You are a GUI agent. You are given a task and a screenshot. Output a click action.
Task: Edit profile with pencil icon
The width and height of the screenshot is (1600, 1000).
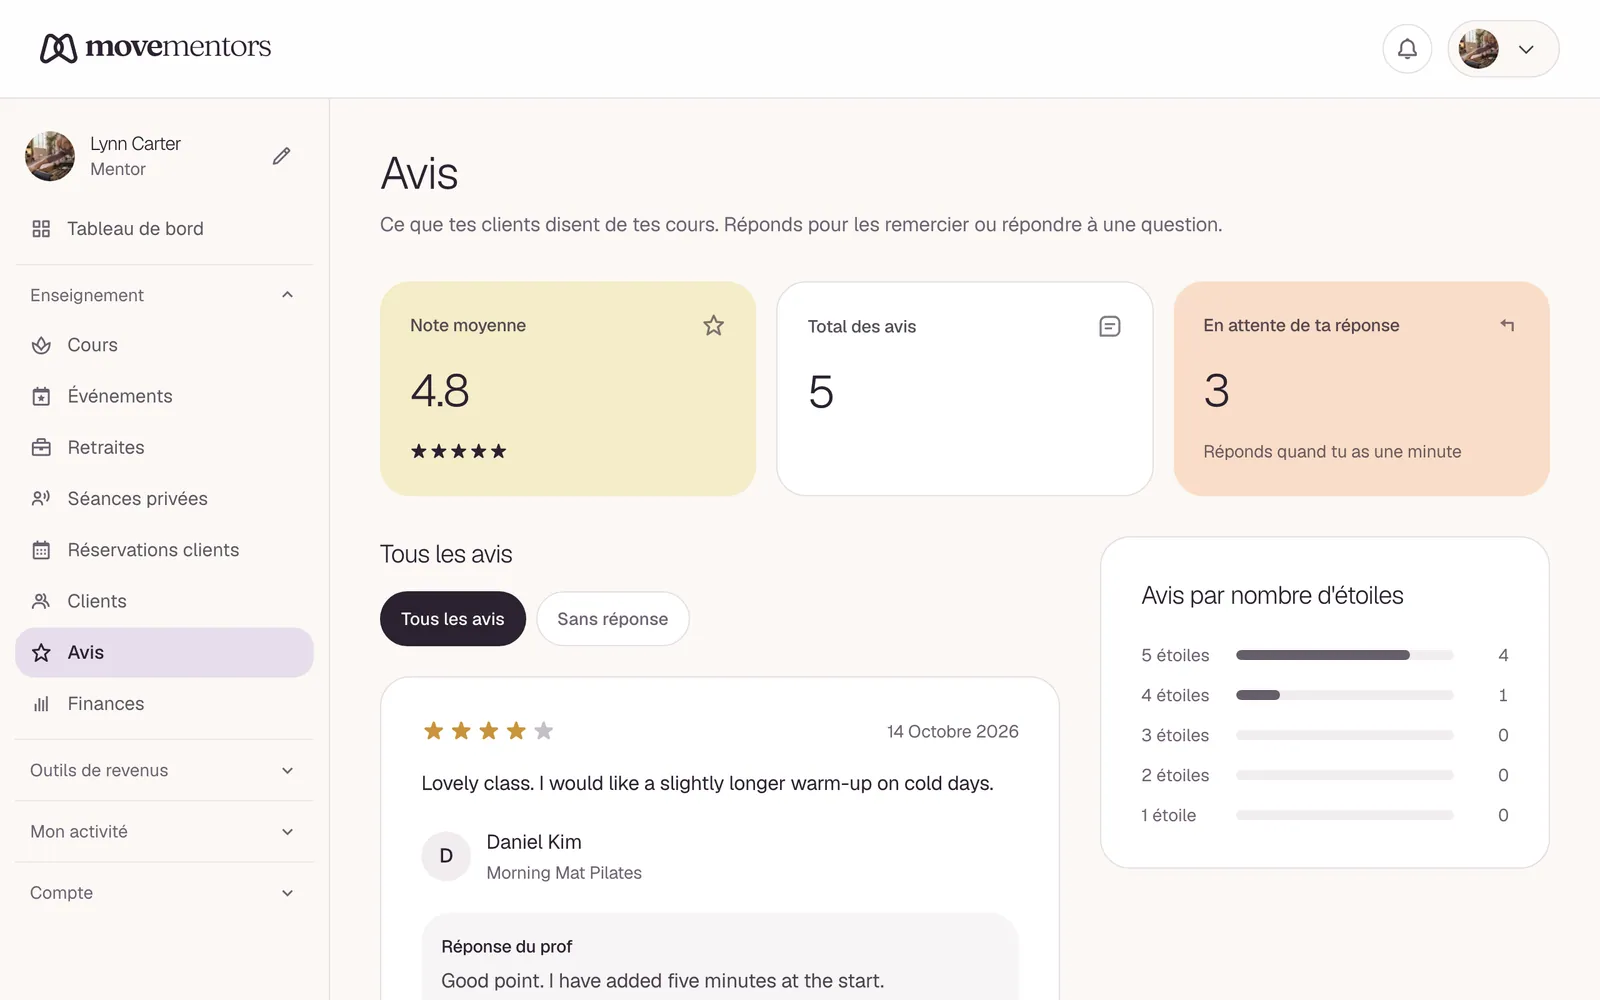coord(282,156)
